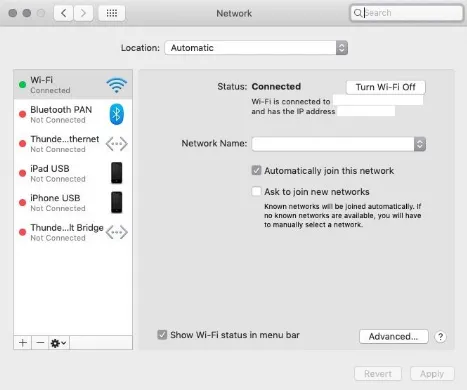Screen dimensions: 467x390
Task: Click in the Search field
Action: click(x=407, y=13)
